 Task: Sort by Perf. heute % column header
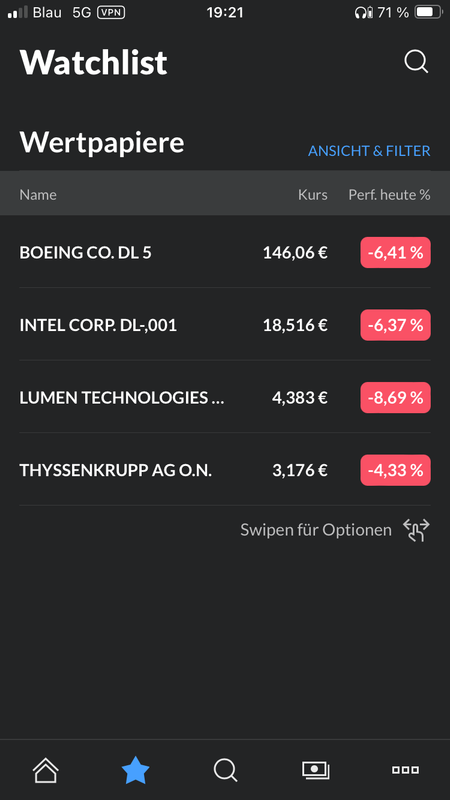click(x=389, y=194)
